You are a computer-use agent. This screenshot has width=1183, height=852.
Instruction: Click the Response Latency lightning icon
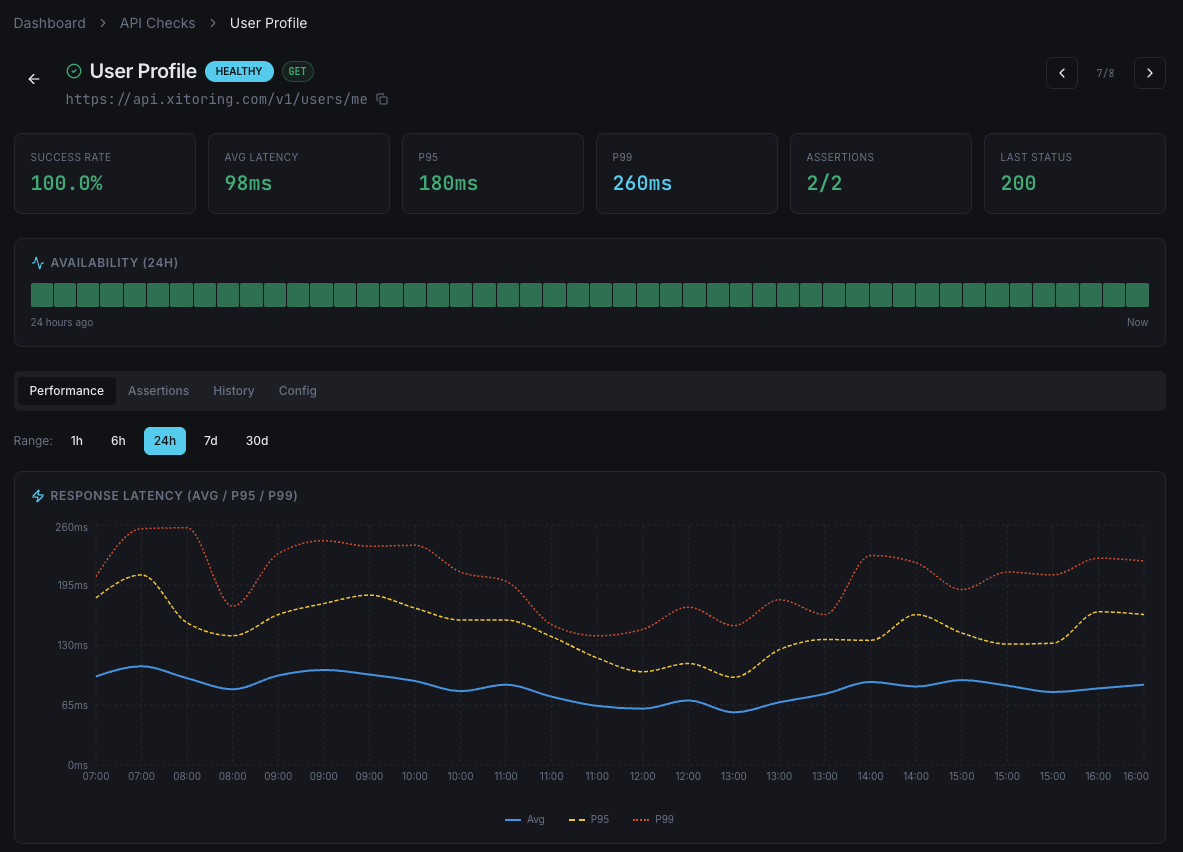click(x=38, y=495)
